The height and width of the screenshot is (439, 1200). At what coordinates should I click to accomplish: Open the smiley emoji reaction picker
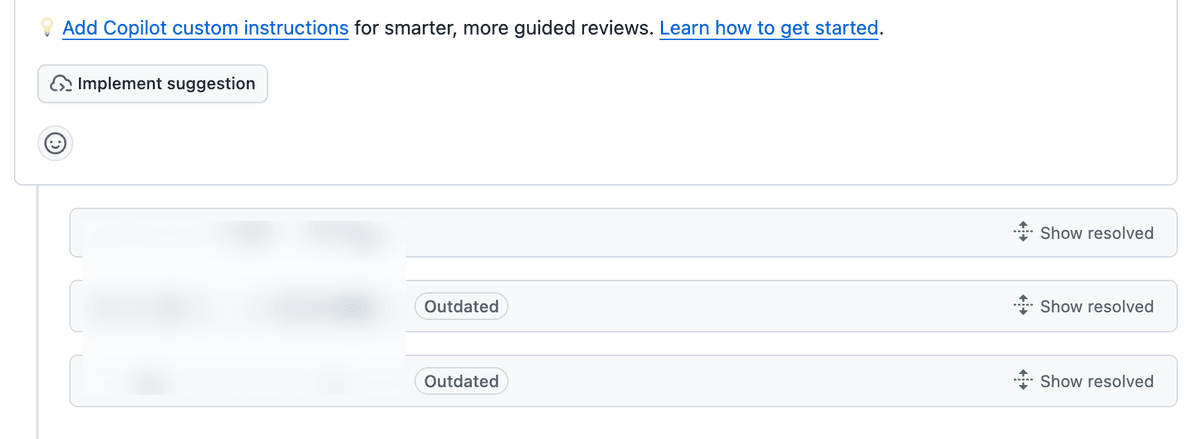coord(56,144)
